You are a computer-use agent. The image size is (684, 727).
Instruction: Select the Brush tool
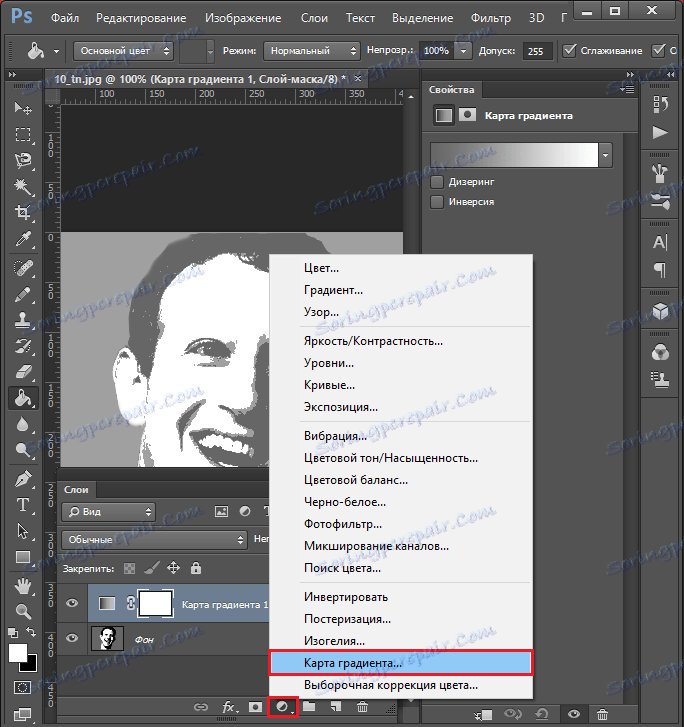[22, 294]
